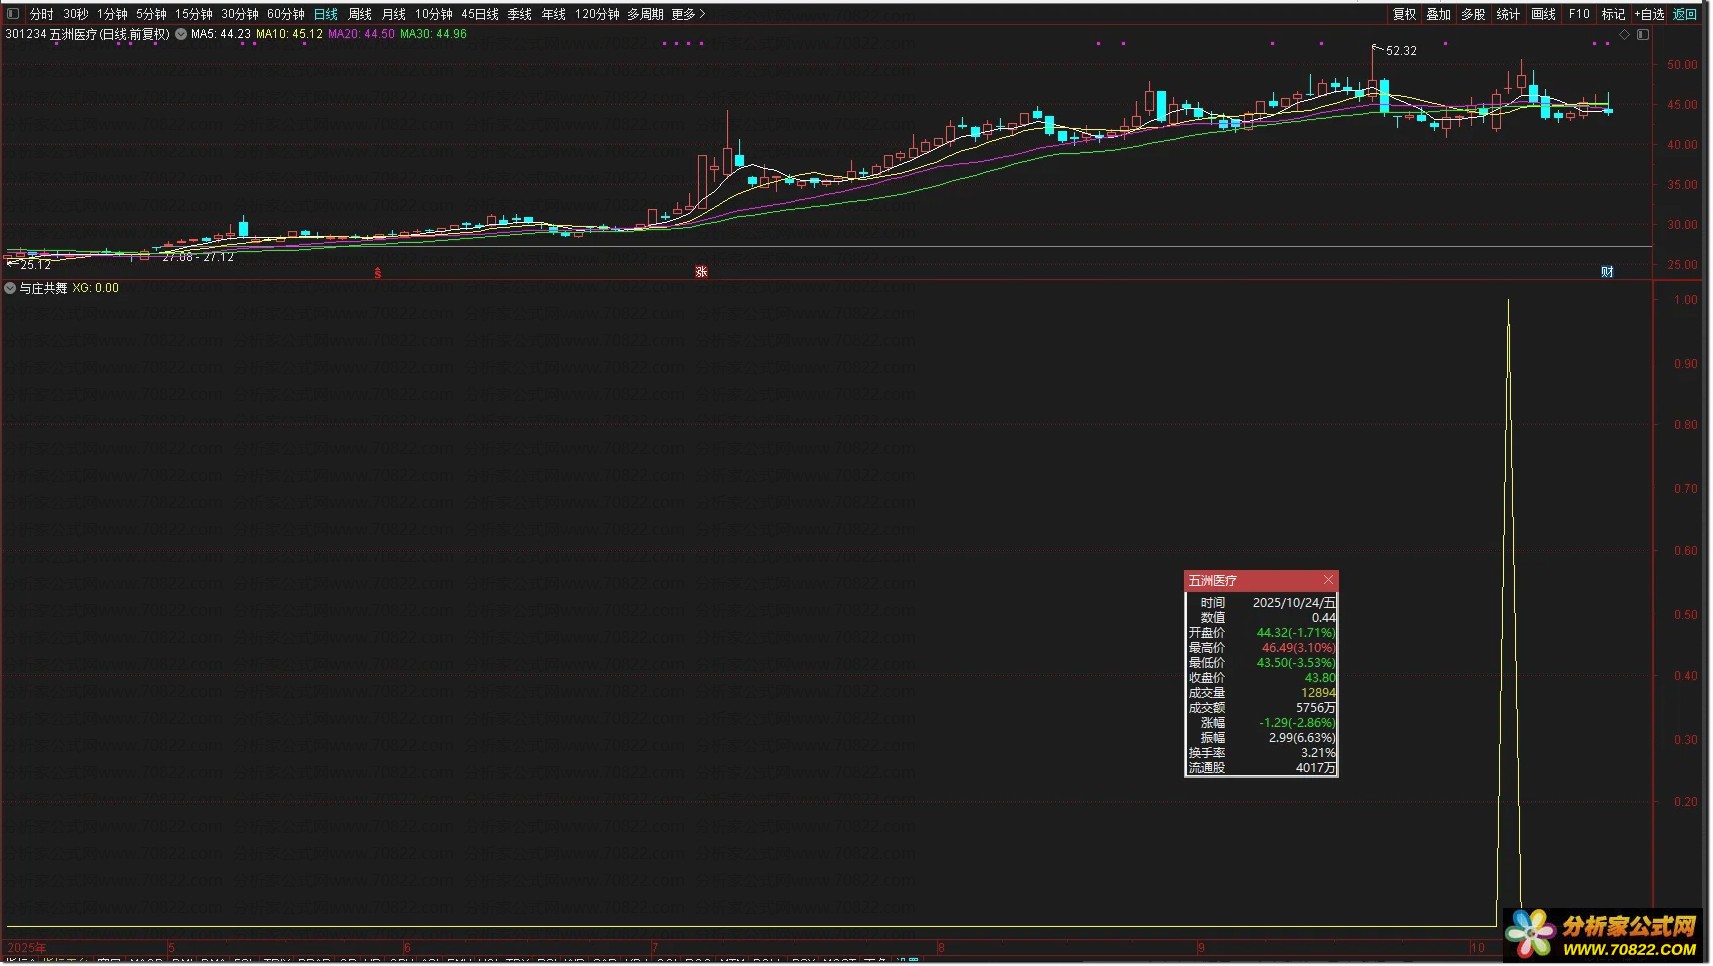Click the 5756万 turnover amount value
This screenshot has width=1713, height=966.
coord(1316,708)
